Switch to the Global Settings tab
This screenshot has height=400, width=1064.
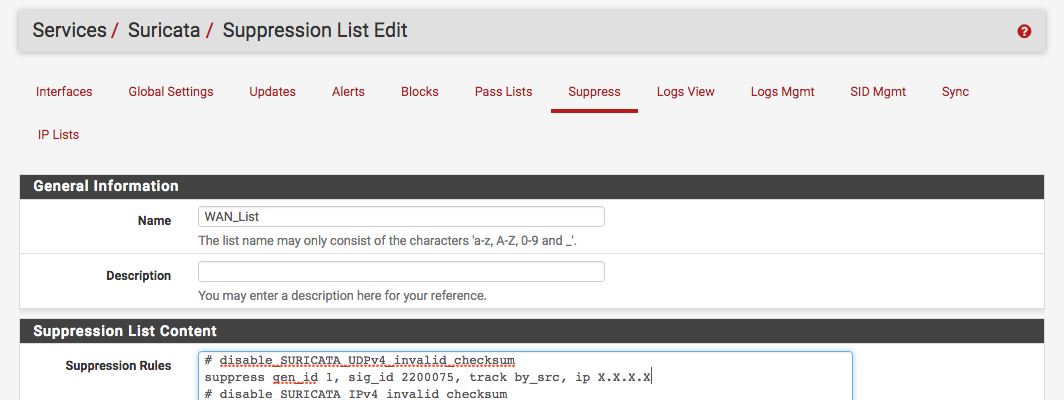(171, 92)
